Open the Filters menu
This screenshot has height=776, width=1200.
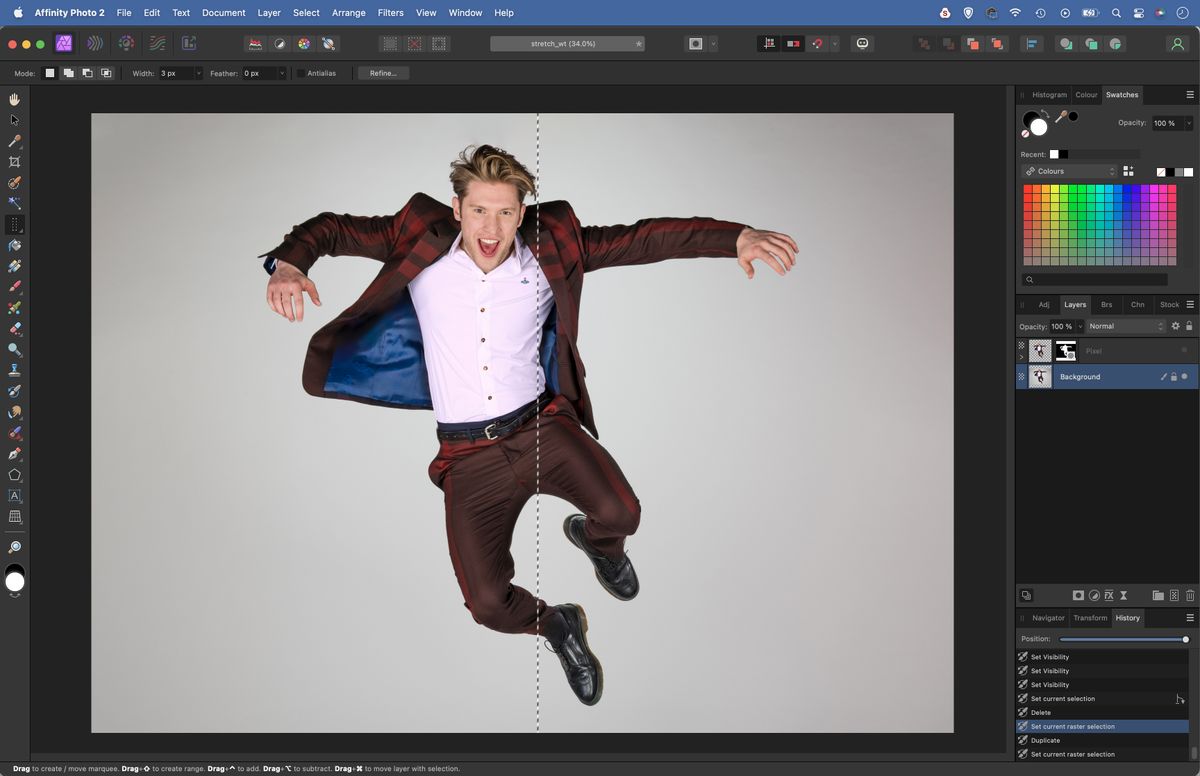(x=389, y=12)
